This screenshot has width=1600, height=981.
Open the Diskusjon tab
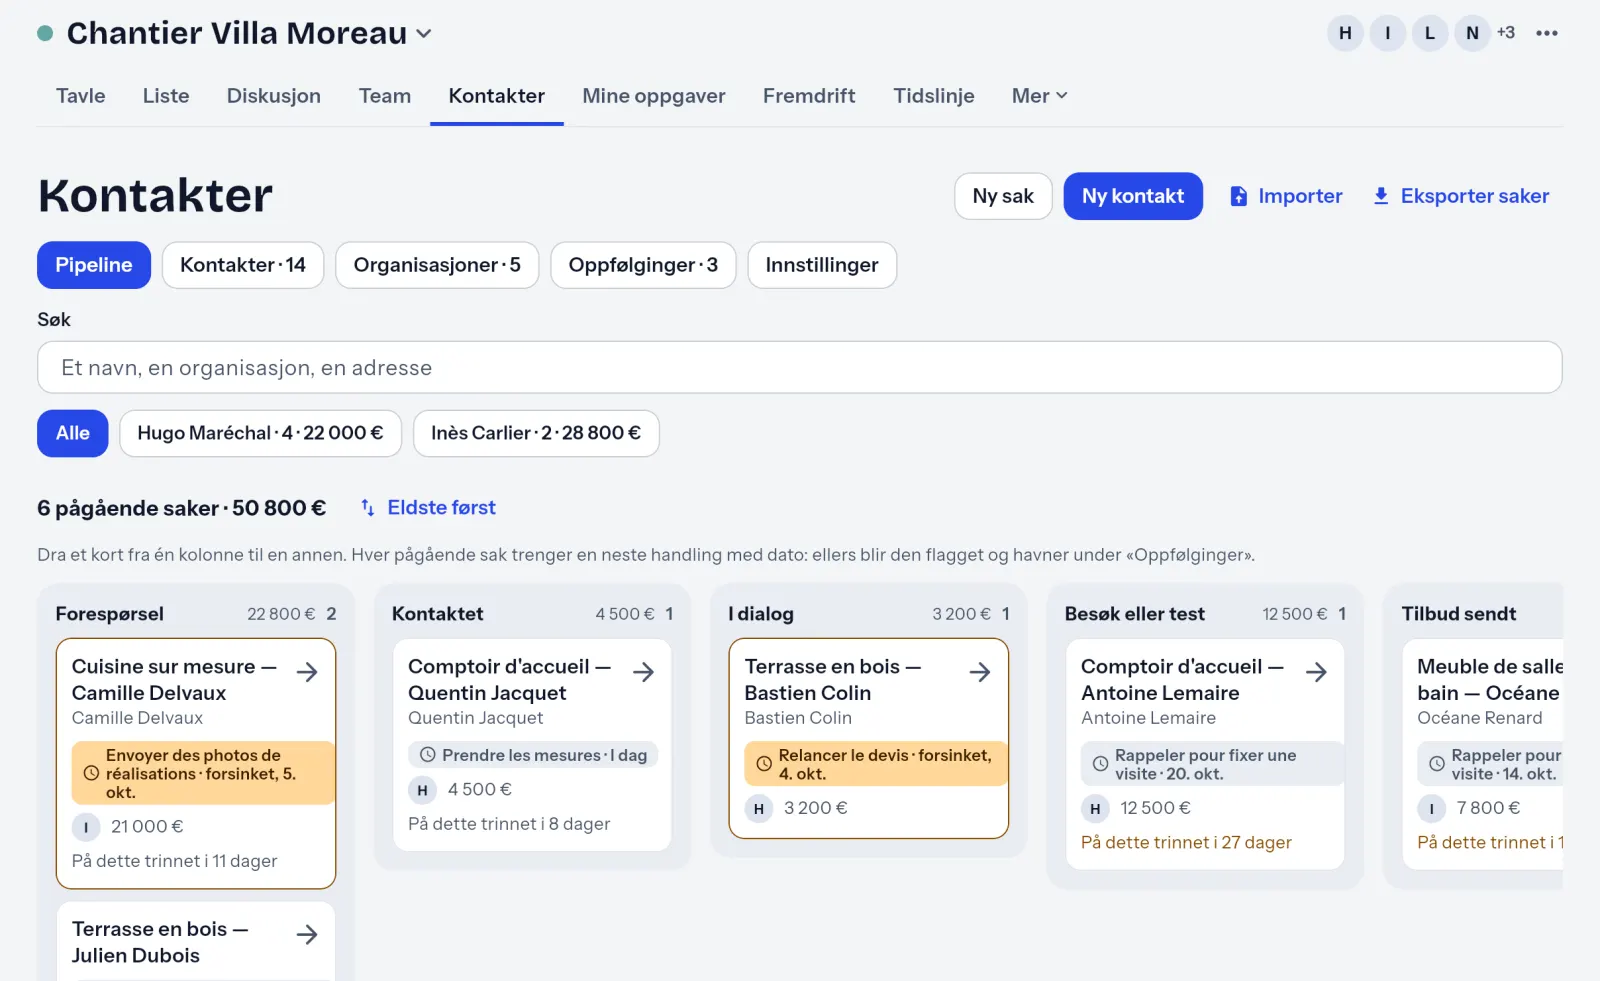click(274, 96)
